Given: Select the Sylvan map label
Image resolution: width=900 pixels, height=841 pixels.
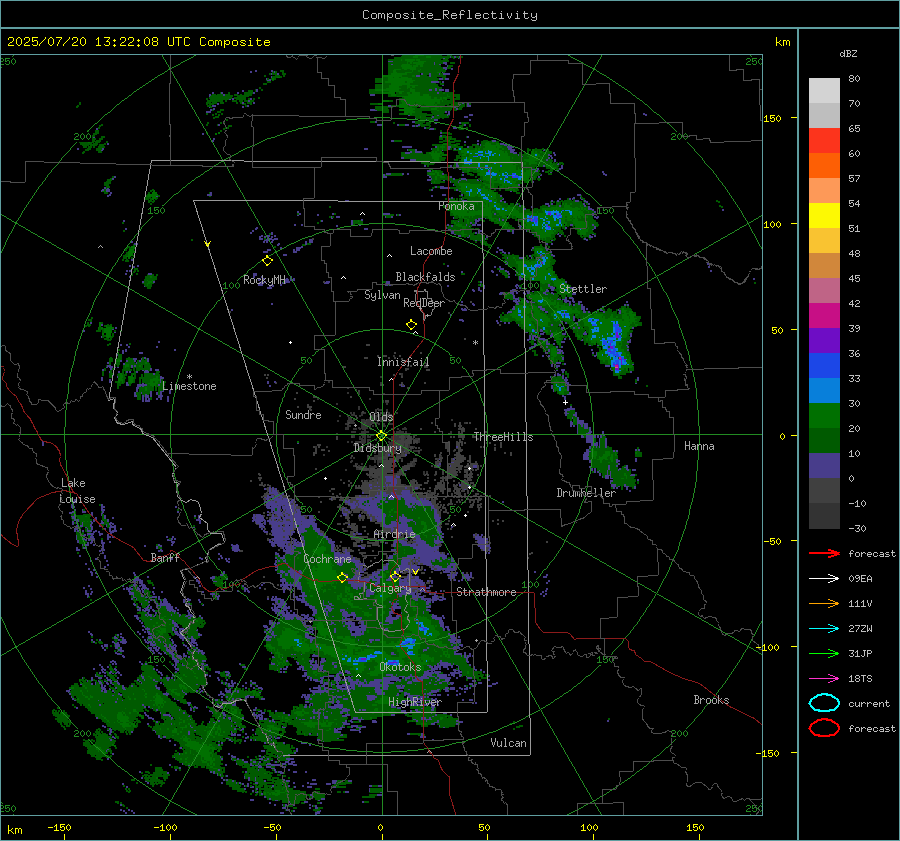Looking at the screenshot, I should (x=382, y=295).
